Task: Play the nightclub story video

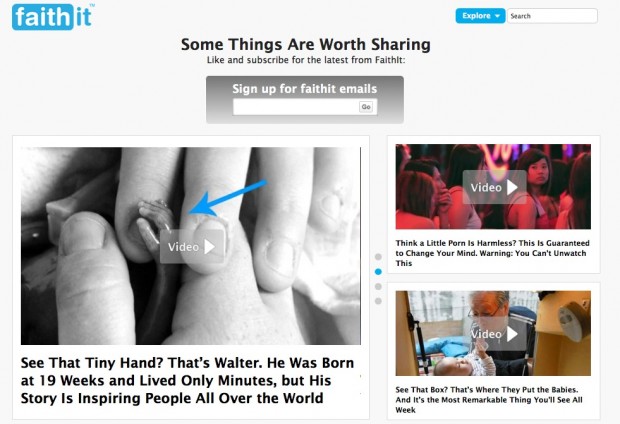Action: [x=494, y=187]
